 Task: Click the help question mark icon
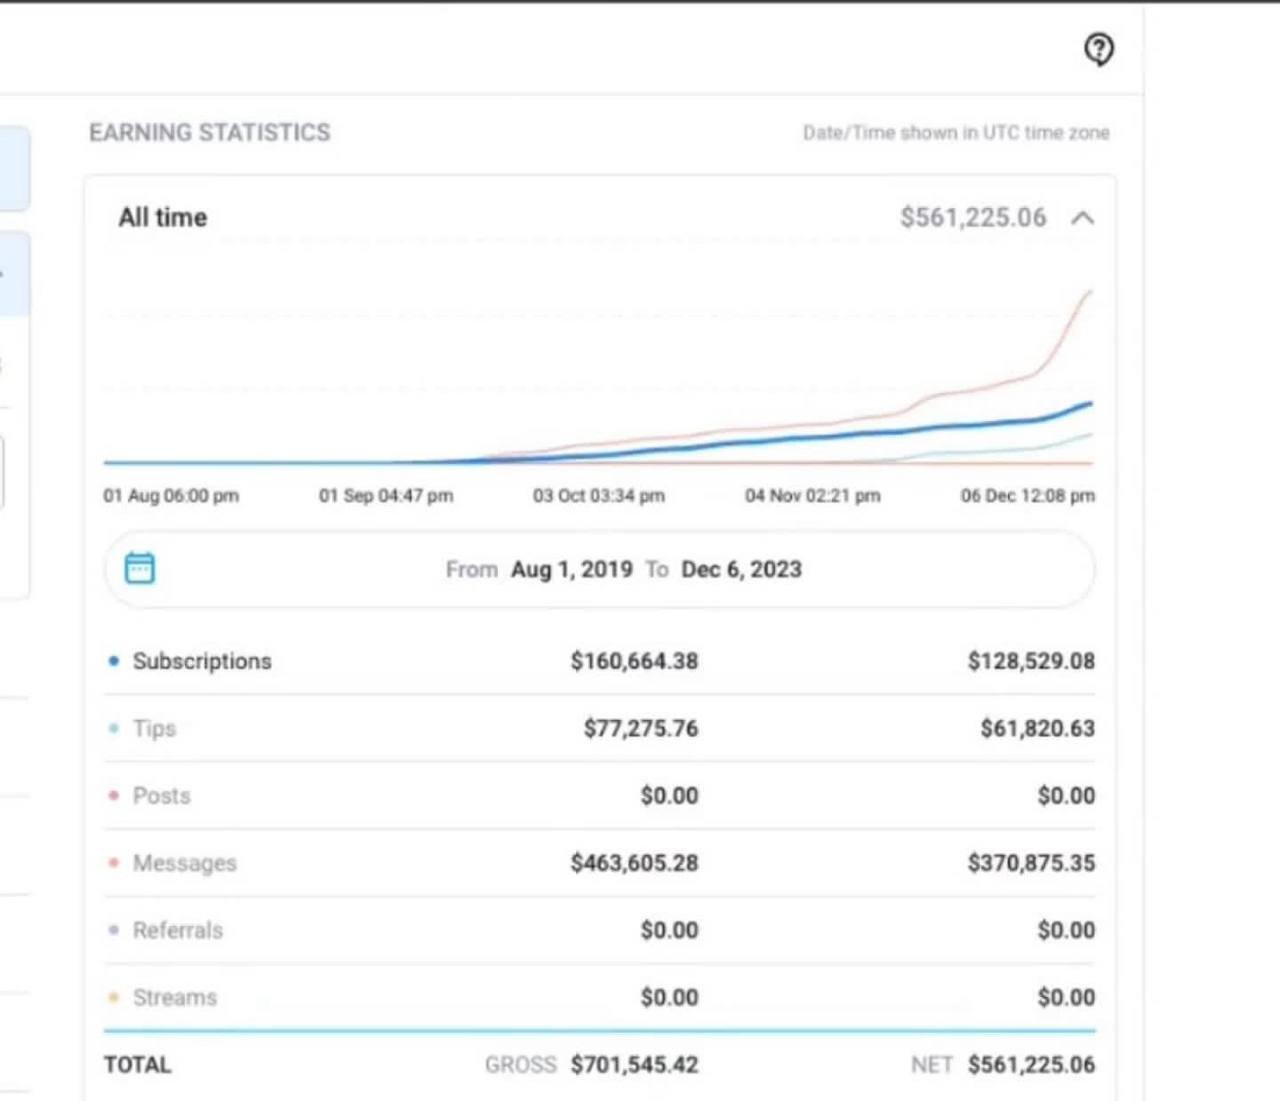tap(1099, 48)
